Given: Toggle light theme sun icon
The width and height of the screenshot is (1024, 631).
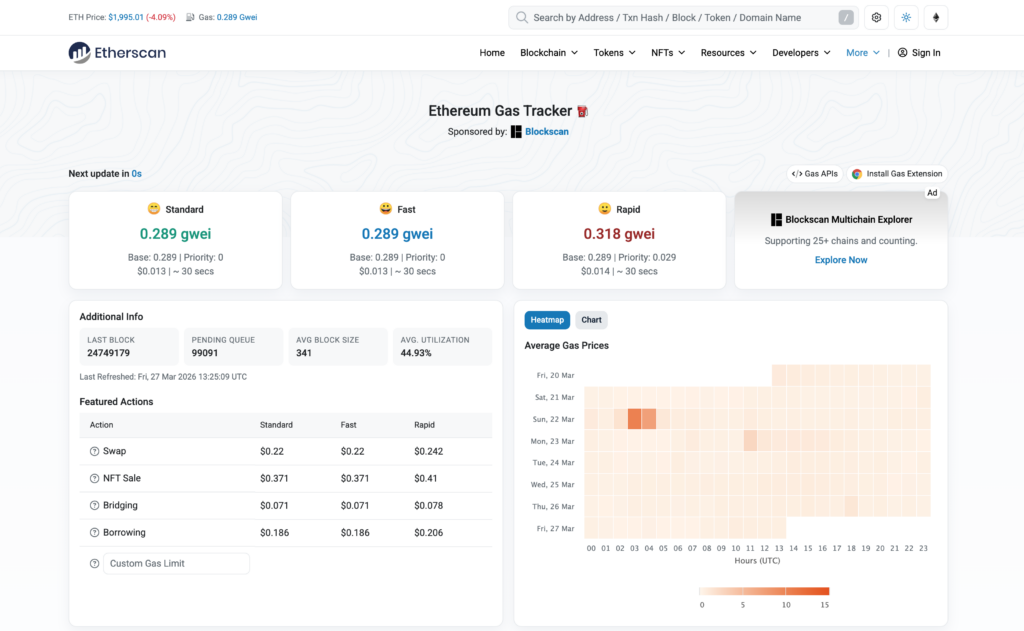Looking at the screenshot, I should [x=906, y=18].
